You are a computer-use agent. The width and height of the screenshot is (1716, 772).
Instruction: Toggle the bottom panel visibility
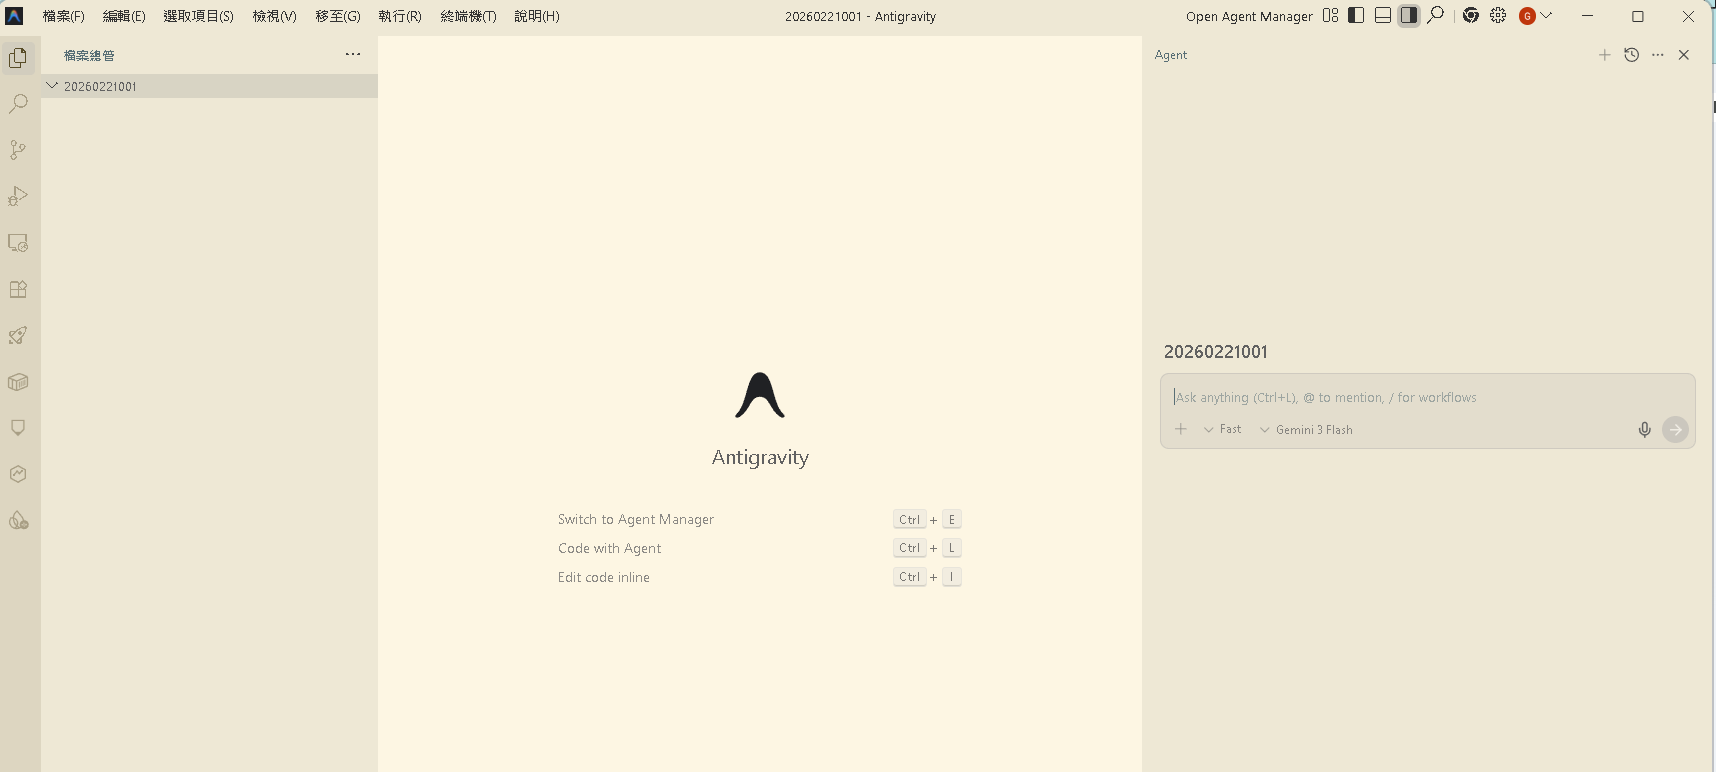click(1383, 15)
